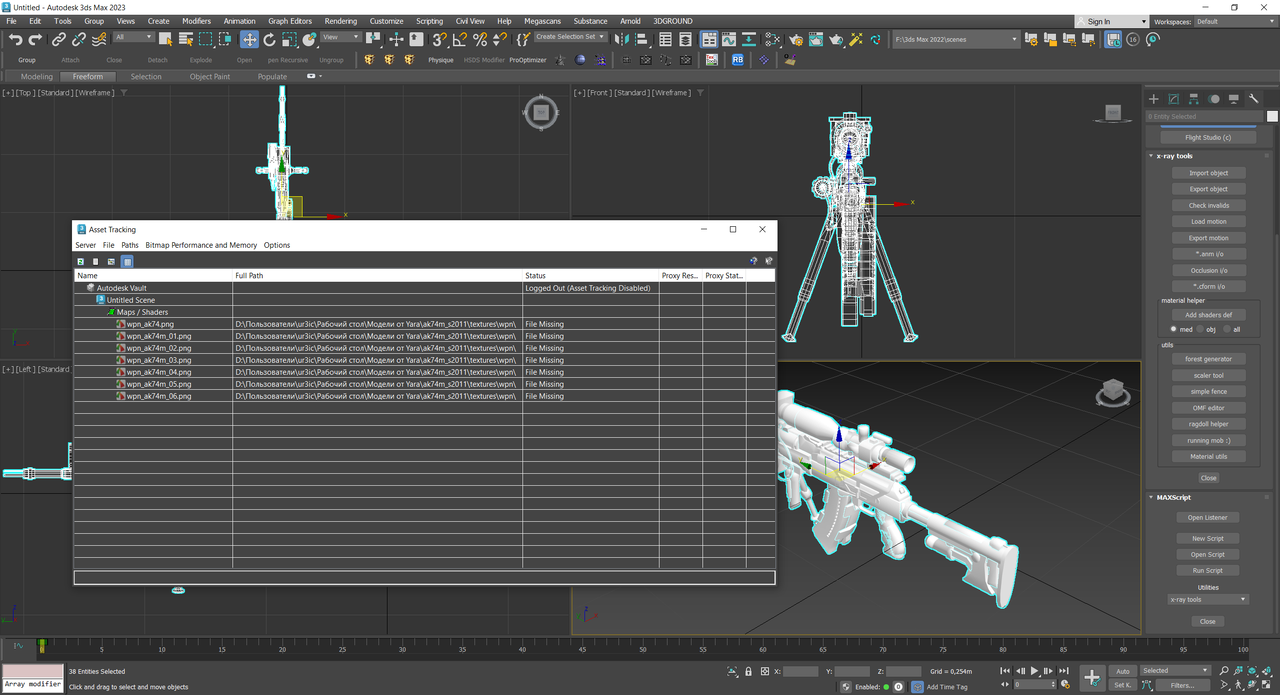Open Bitmap Performance and Memory menu
The width and height of the screenshot is (1280, 695).
pos(201,245)
